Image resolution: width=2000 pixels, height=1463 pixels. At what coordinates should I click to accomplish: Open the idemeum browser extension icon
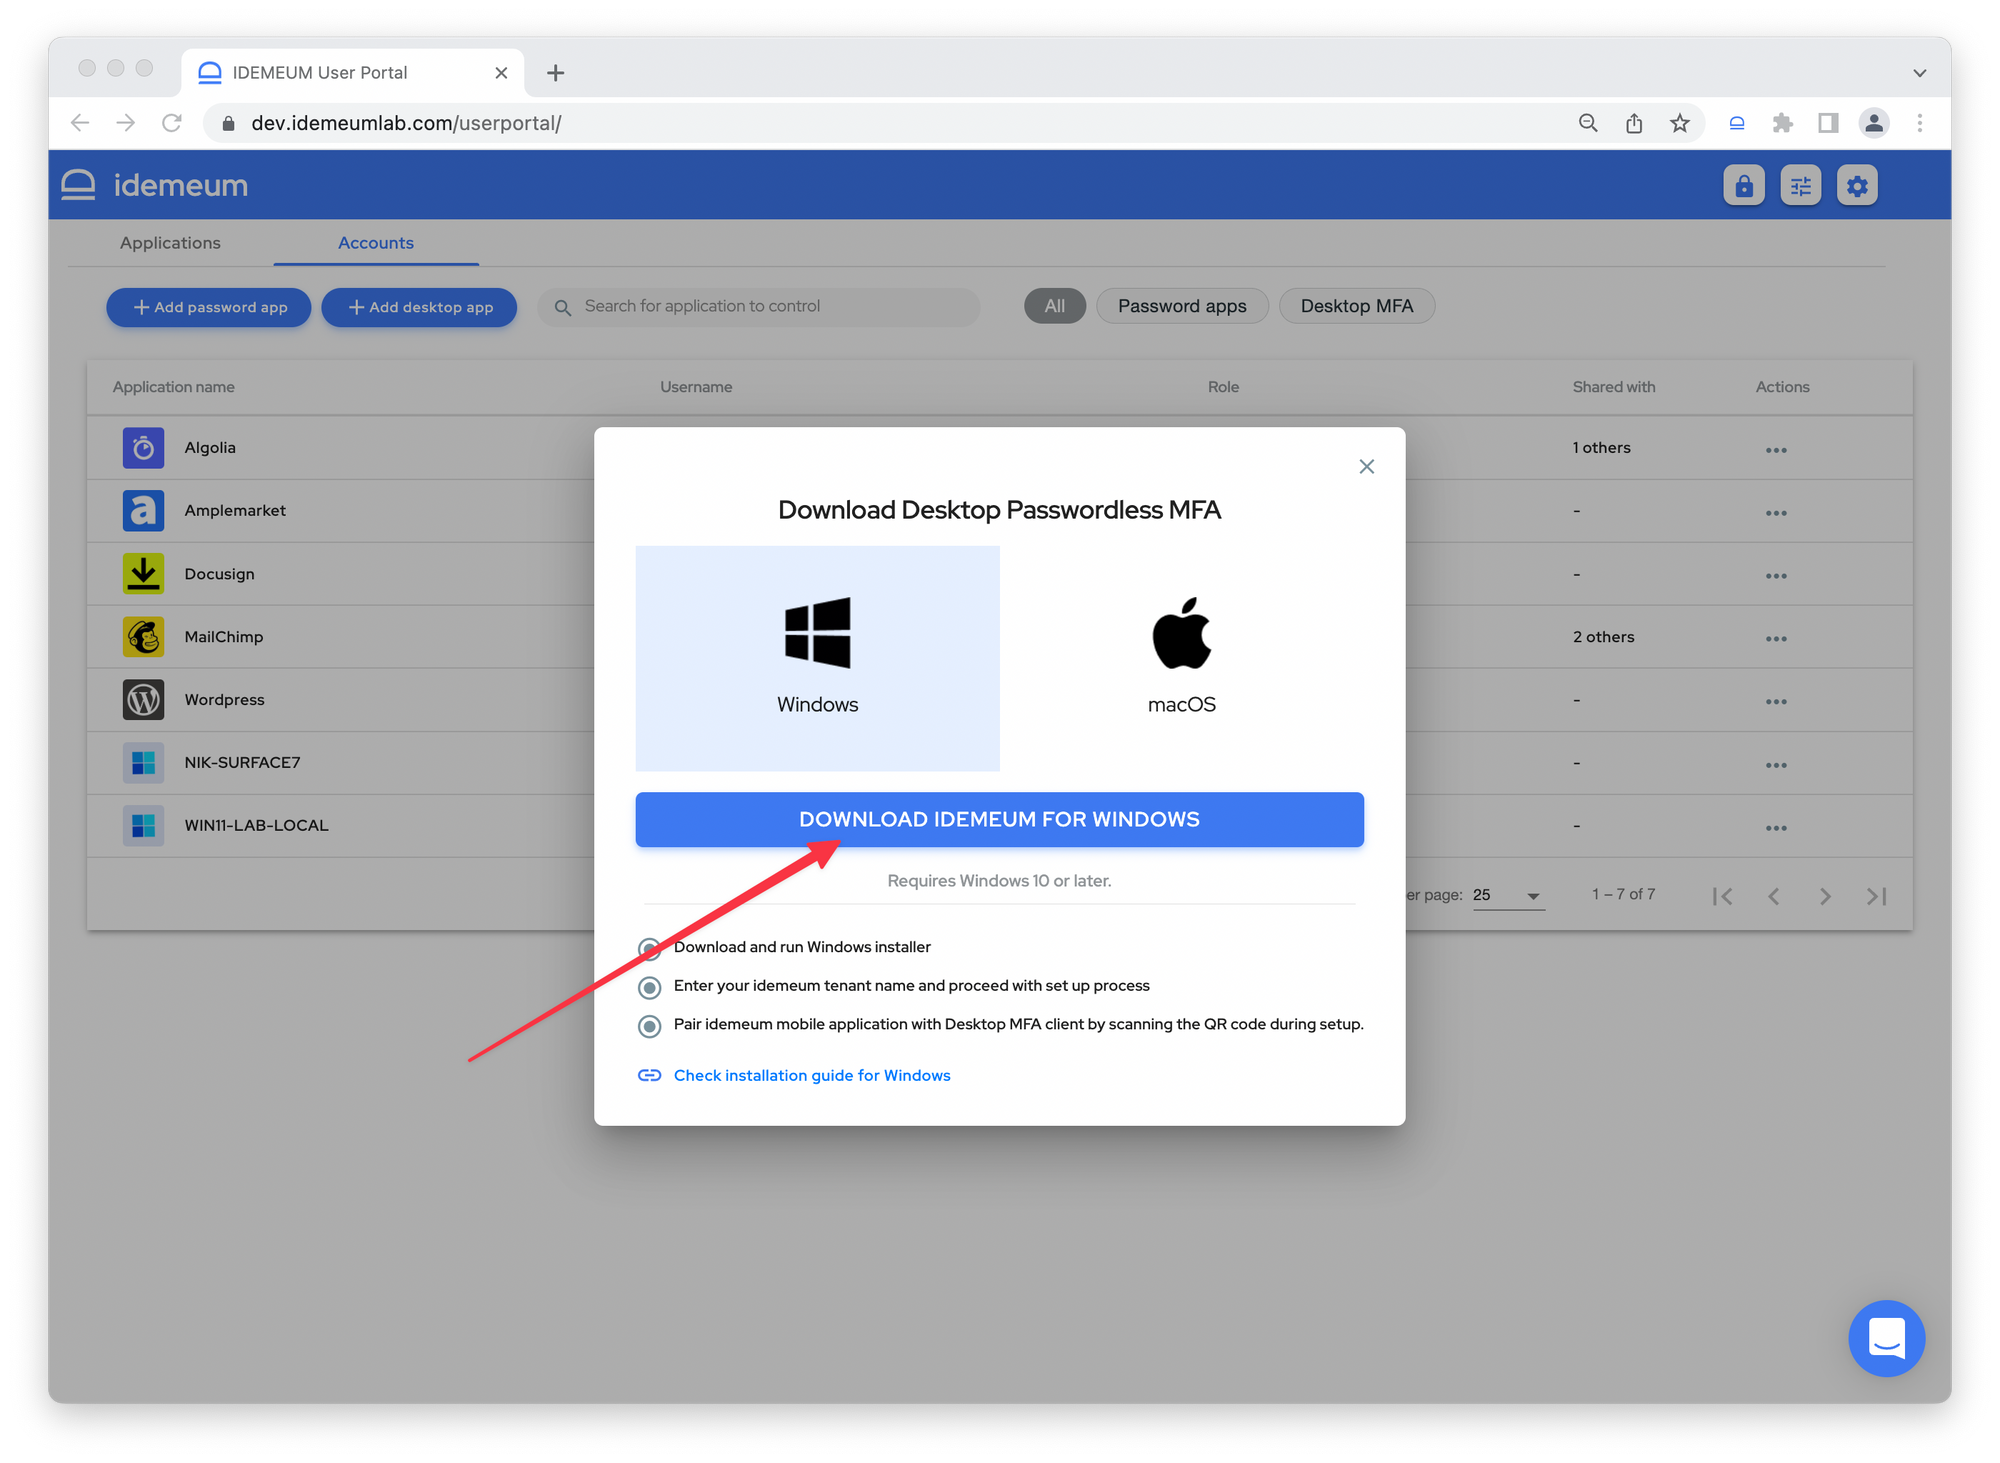(1737, 123)
